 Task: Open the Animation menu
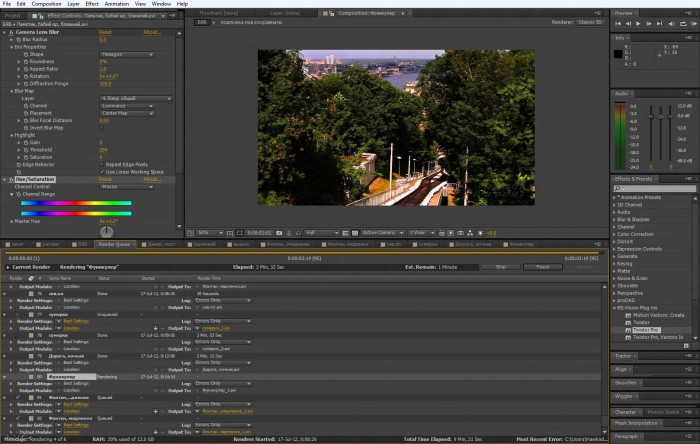point(117,4)
